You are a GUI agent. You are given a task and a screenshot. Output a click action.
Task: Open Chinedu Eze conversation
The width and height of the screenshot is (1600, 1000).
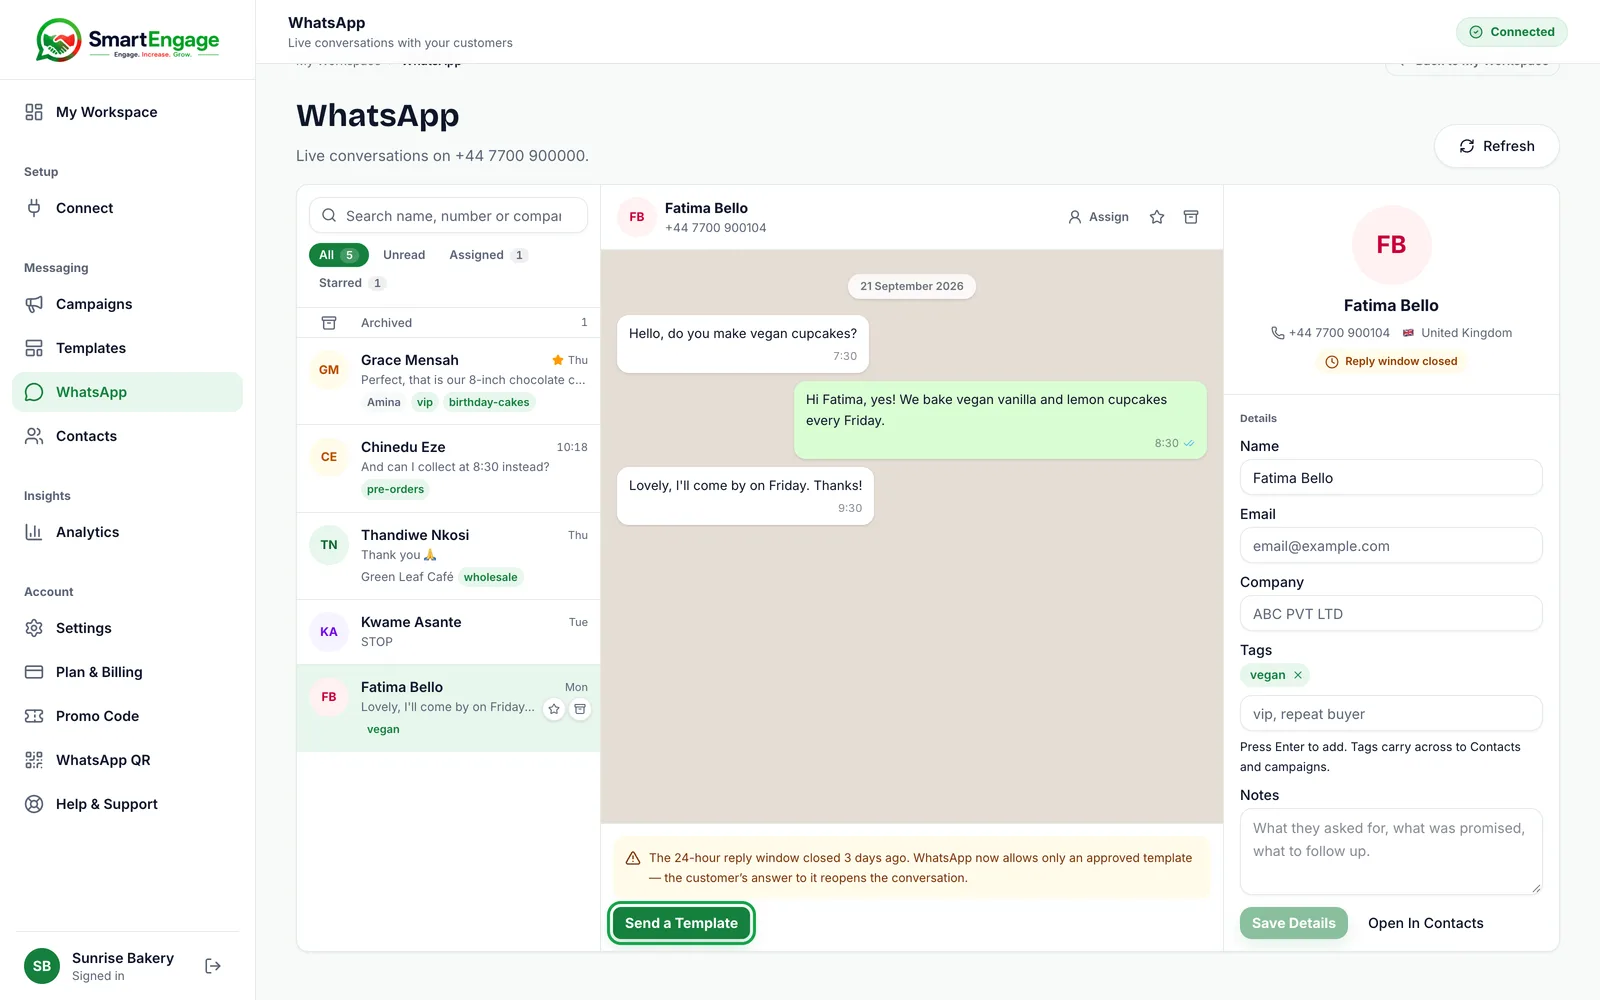point(448,469)
